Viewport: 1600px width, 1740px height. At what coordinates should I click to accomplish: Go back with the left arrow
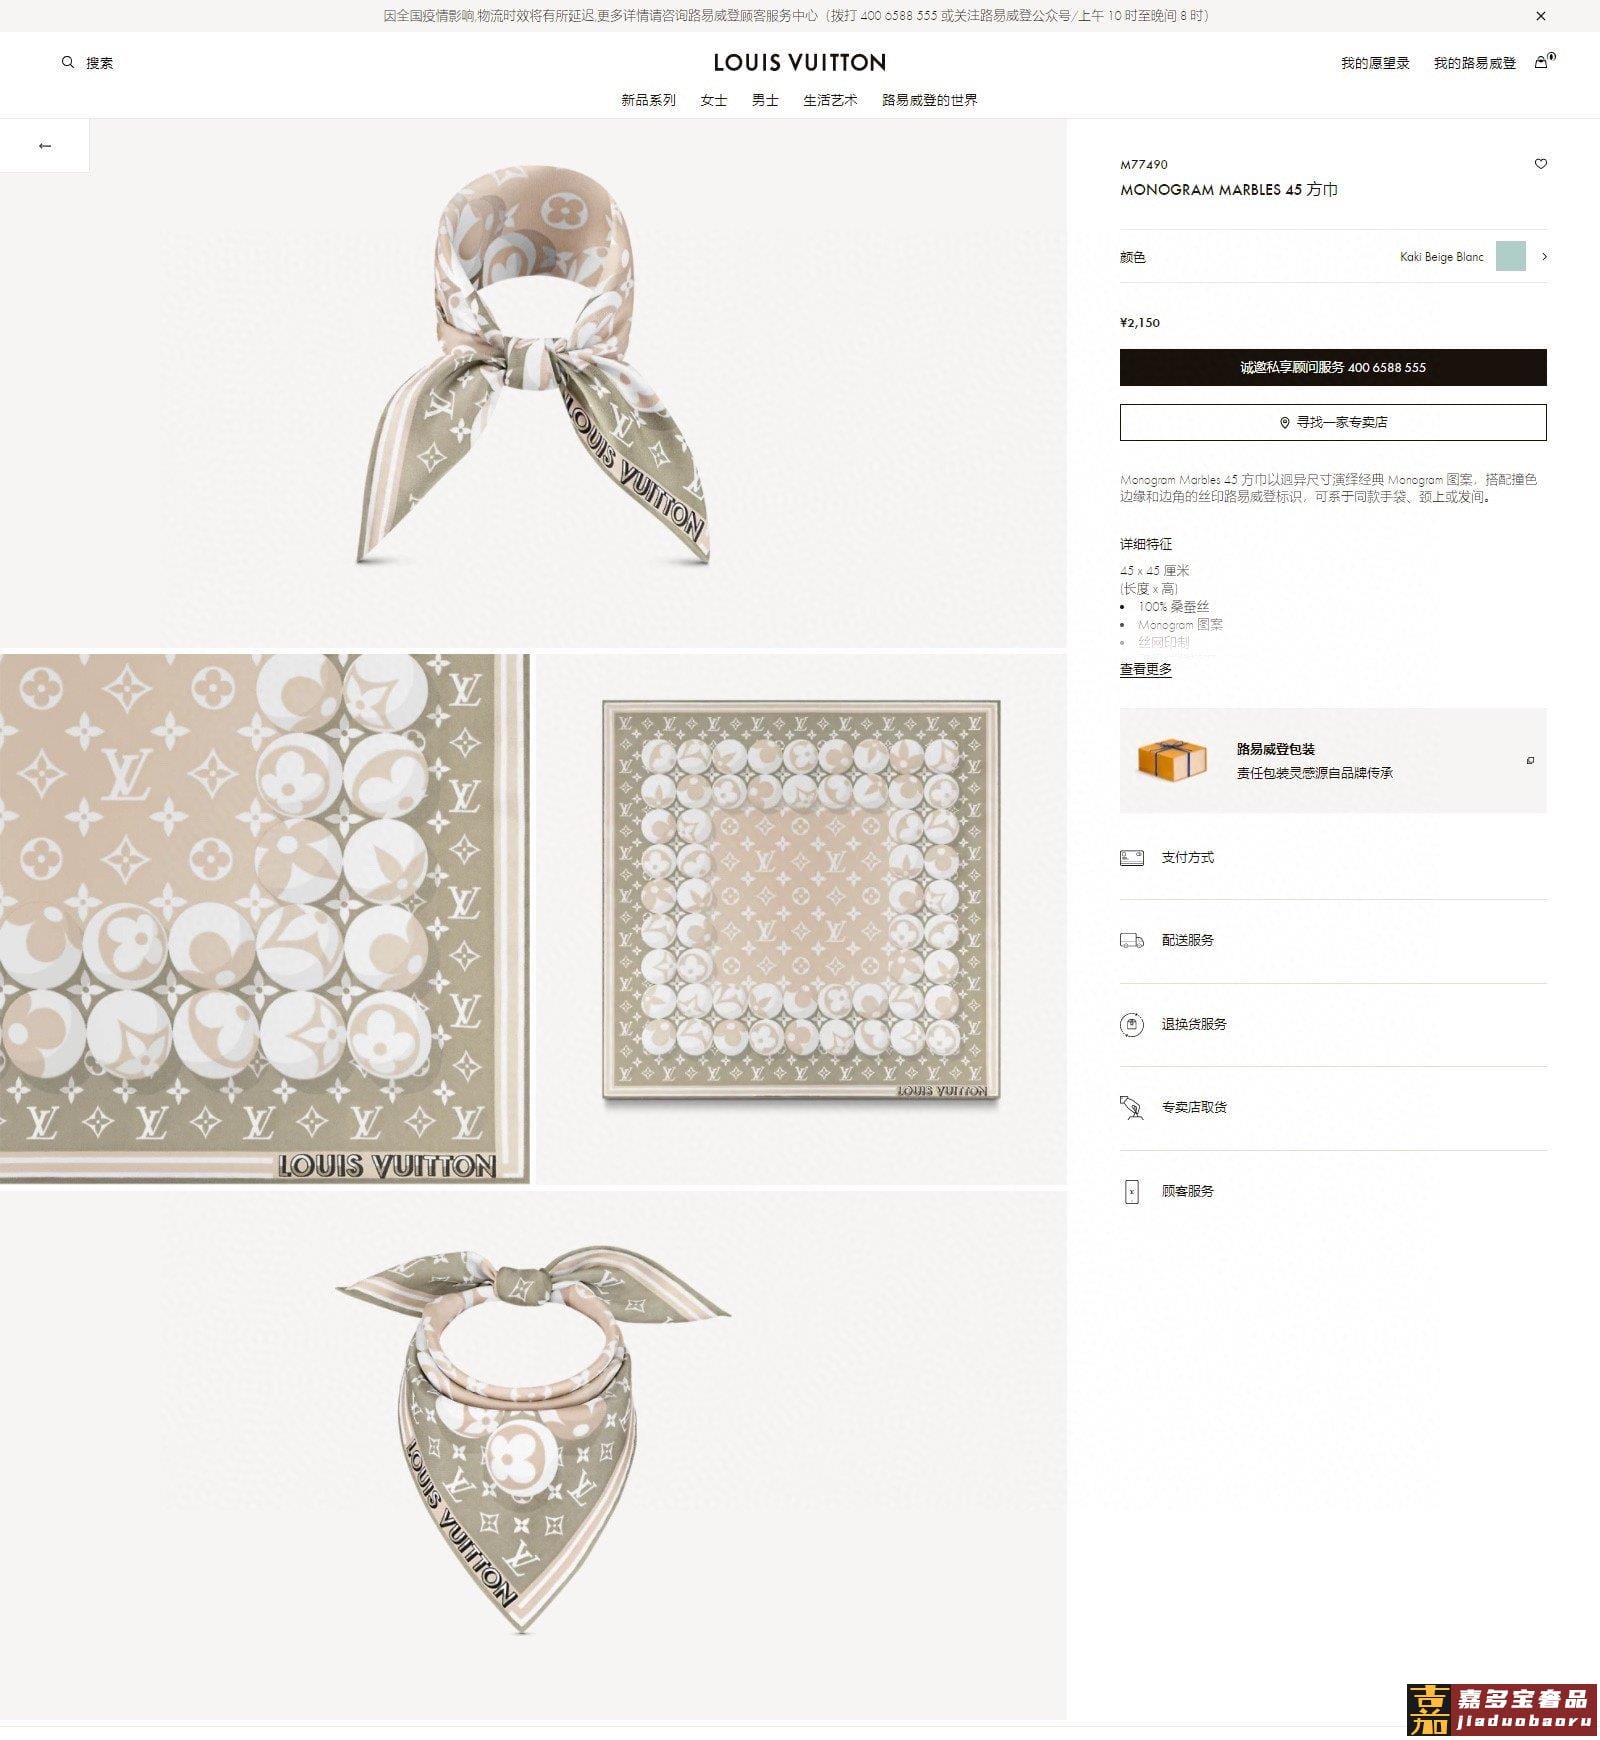pyautogui.click(x=44, y=146)
